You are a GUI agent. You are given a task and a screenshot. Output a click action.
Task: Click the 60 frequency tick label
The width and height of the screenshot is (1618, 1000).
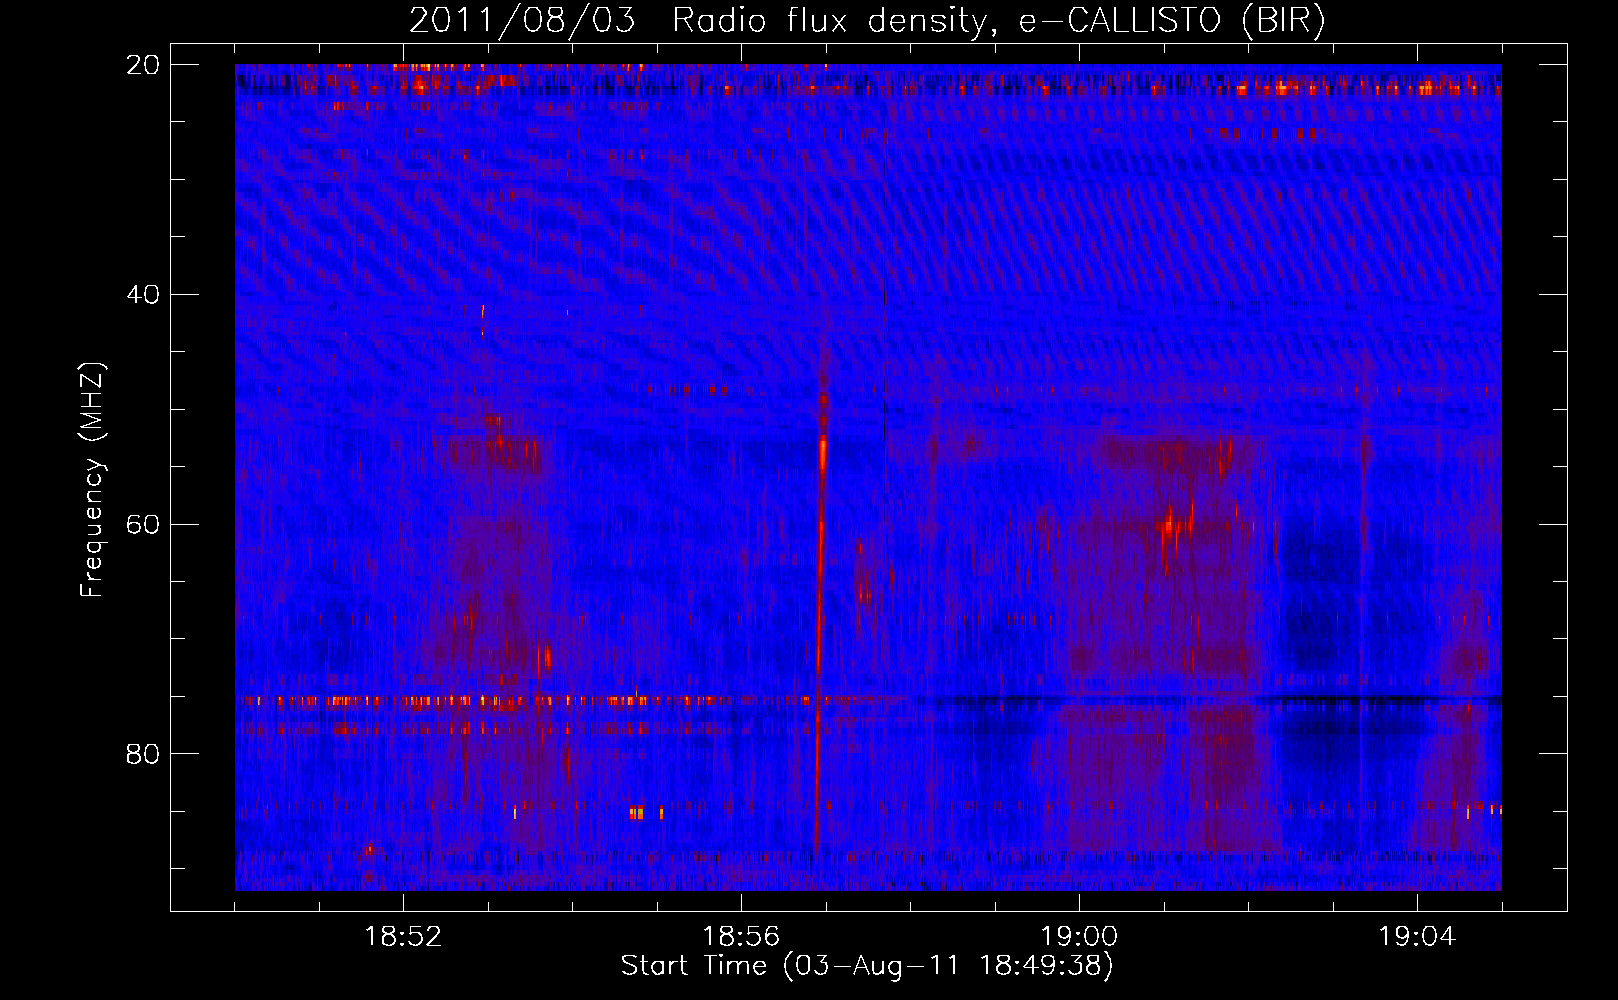pos(142,525)
